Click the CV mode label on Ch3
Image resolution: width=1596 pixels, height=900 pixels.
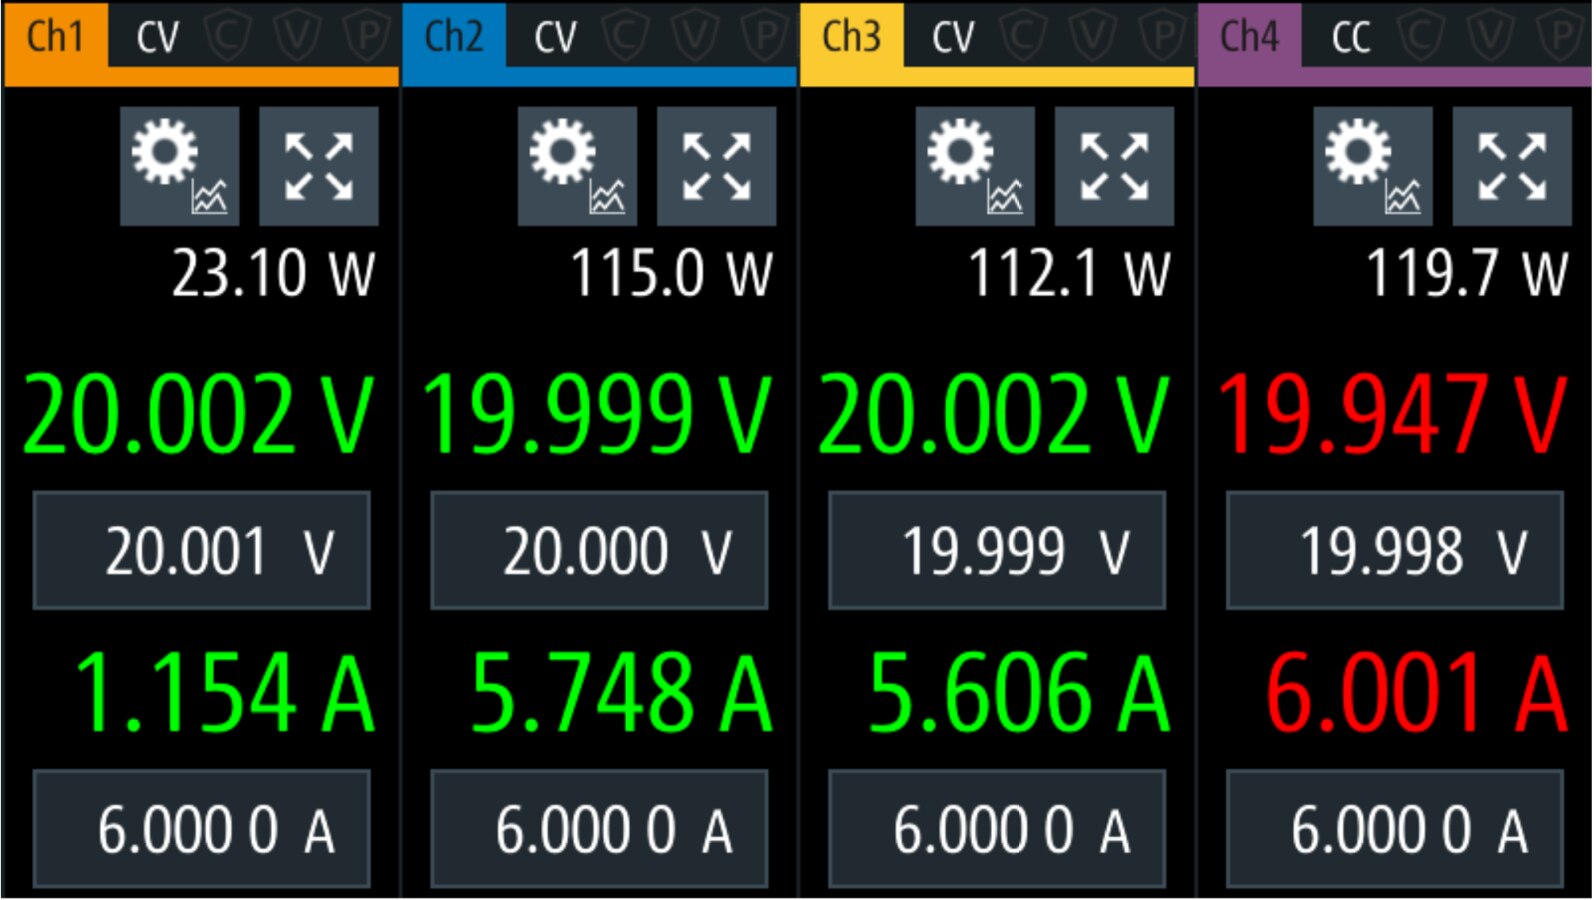(953, 38)
